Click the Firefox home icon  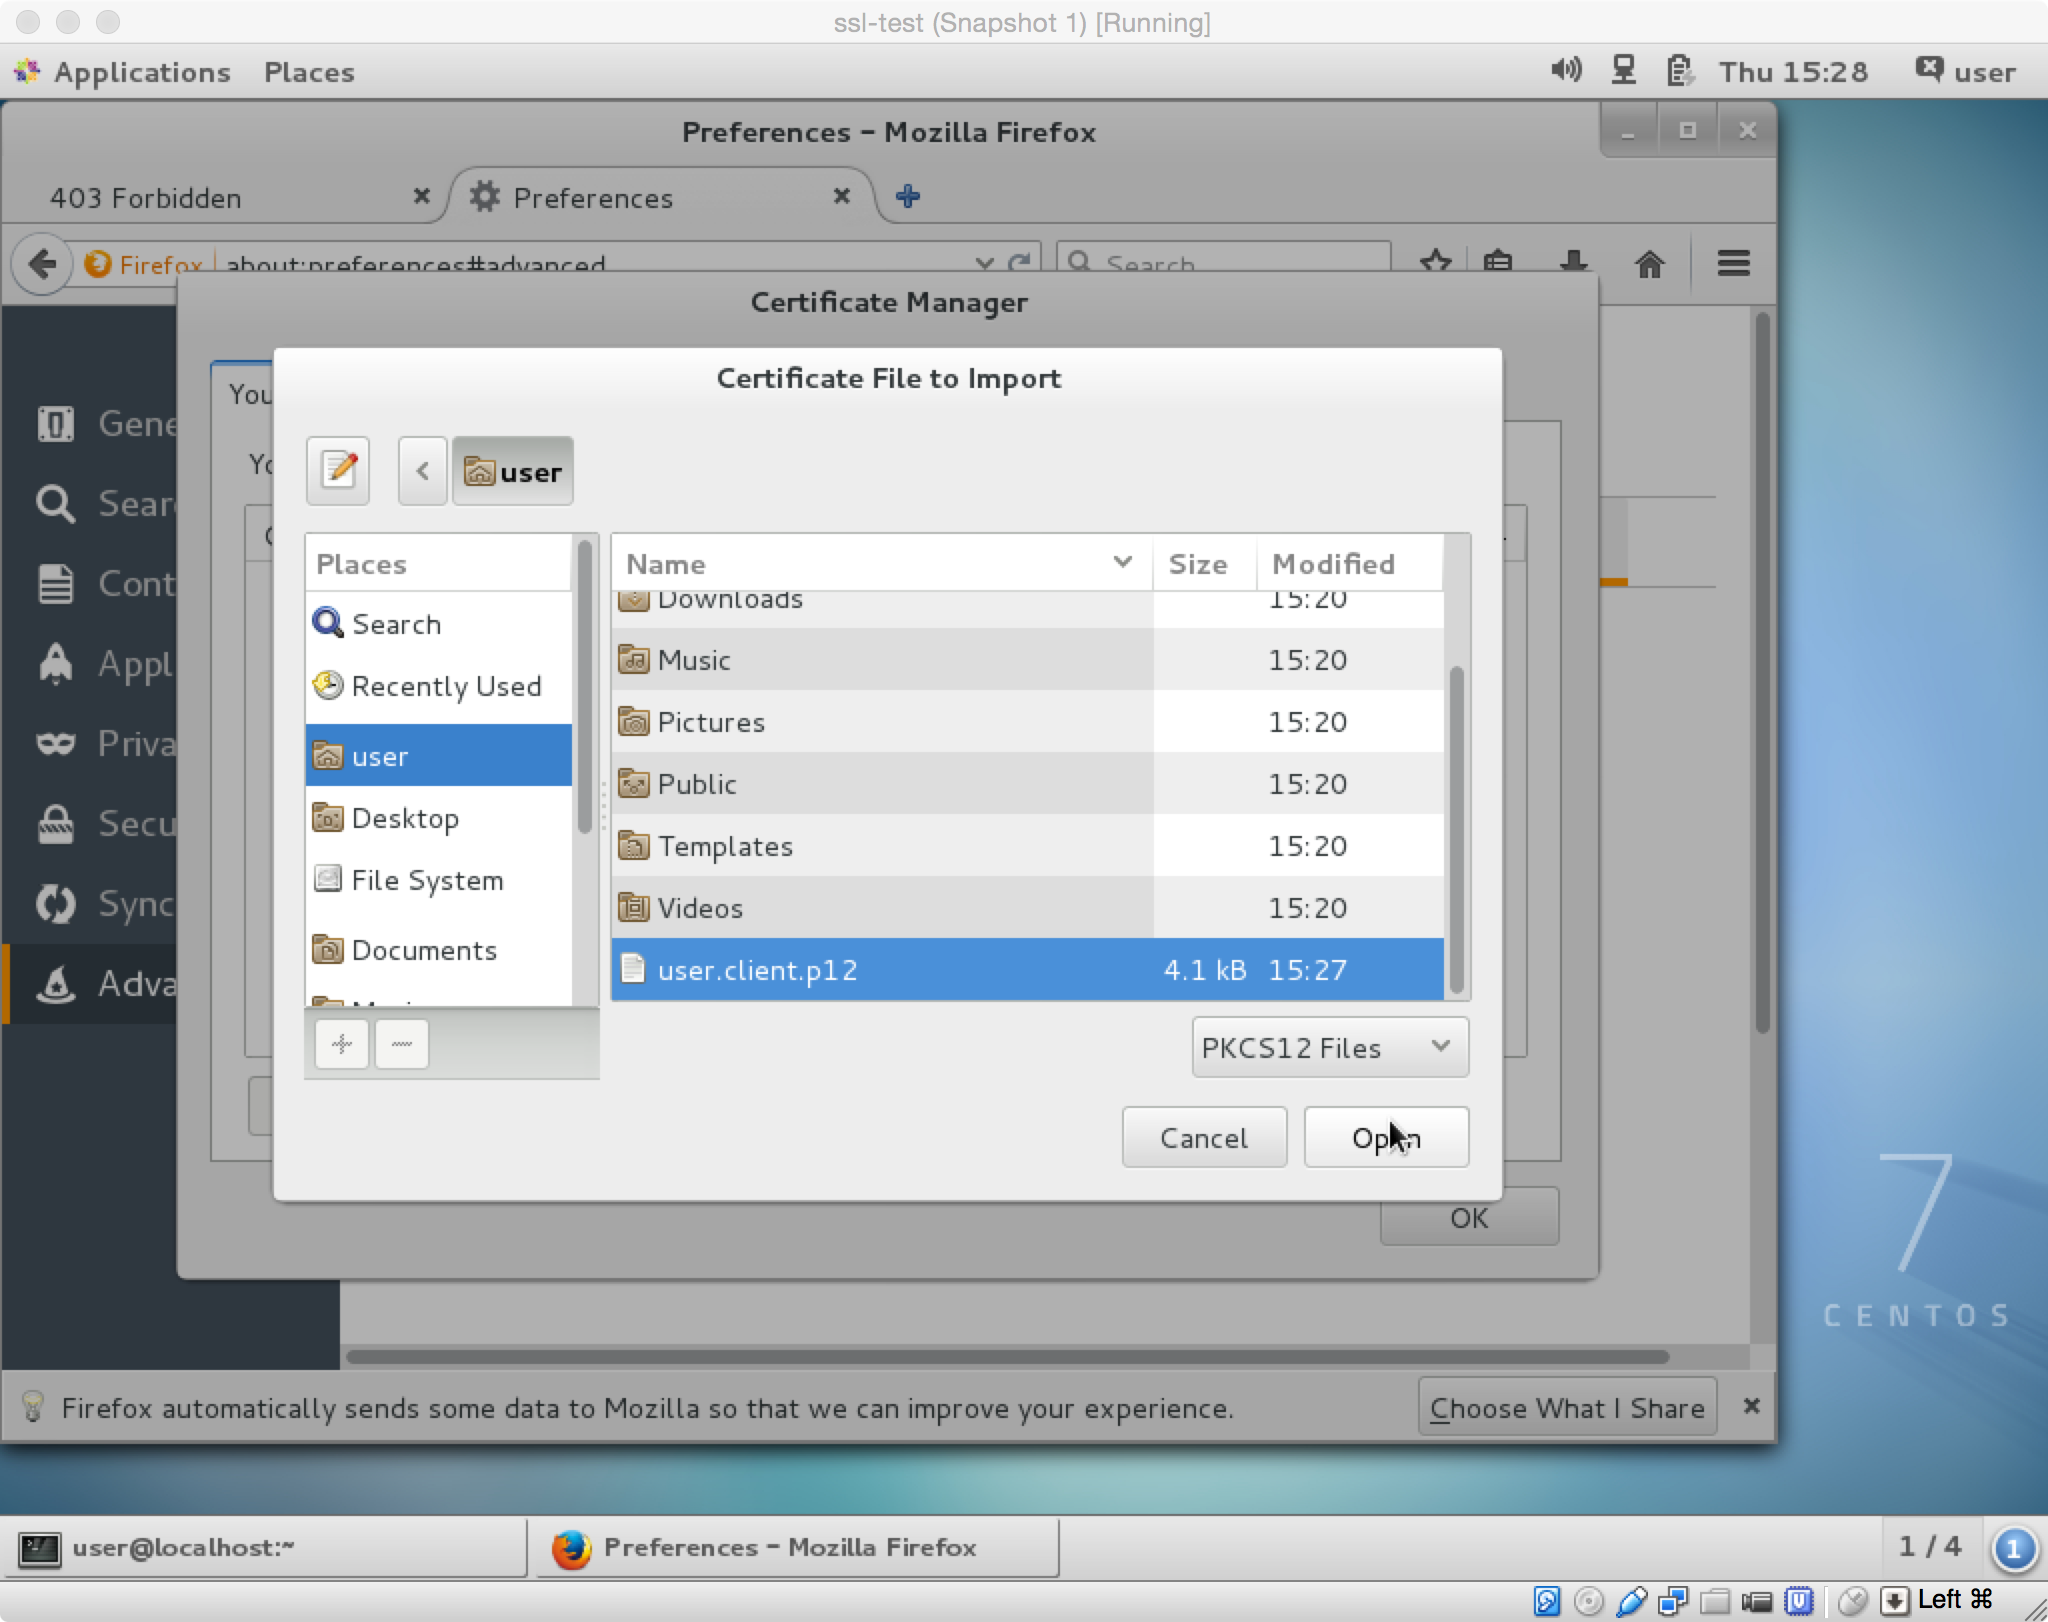(1649, 264)
